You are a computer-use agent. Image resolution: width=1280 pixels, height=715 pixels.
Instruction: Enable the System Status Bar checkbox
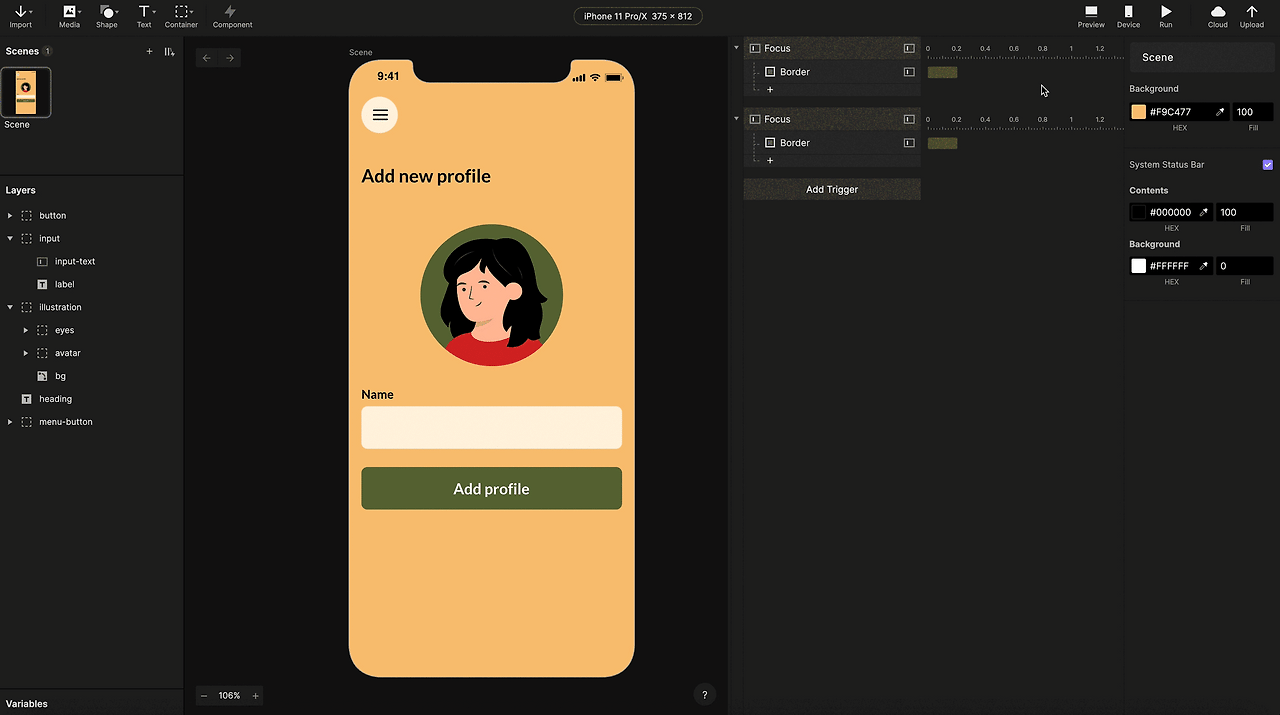pos(1268,164)
